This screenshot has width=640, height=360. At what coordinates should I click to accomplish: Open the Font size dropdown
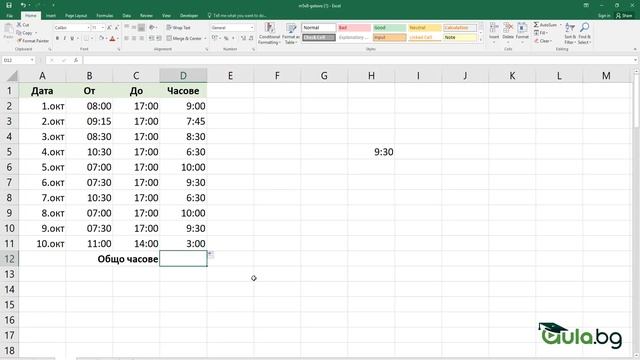pos(103,28)
